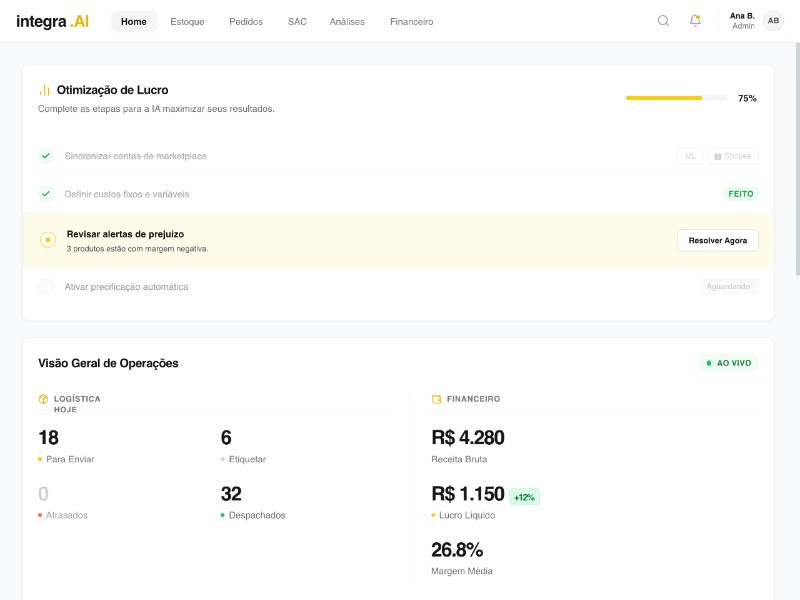Switch to the Financeiro nav item
The height and width of the screenshot is (600, 800).
(x=411, y=21)
